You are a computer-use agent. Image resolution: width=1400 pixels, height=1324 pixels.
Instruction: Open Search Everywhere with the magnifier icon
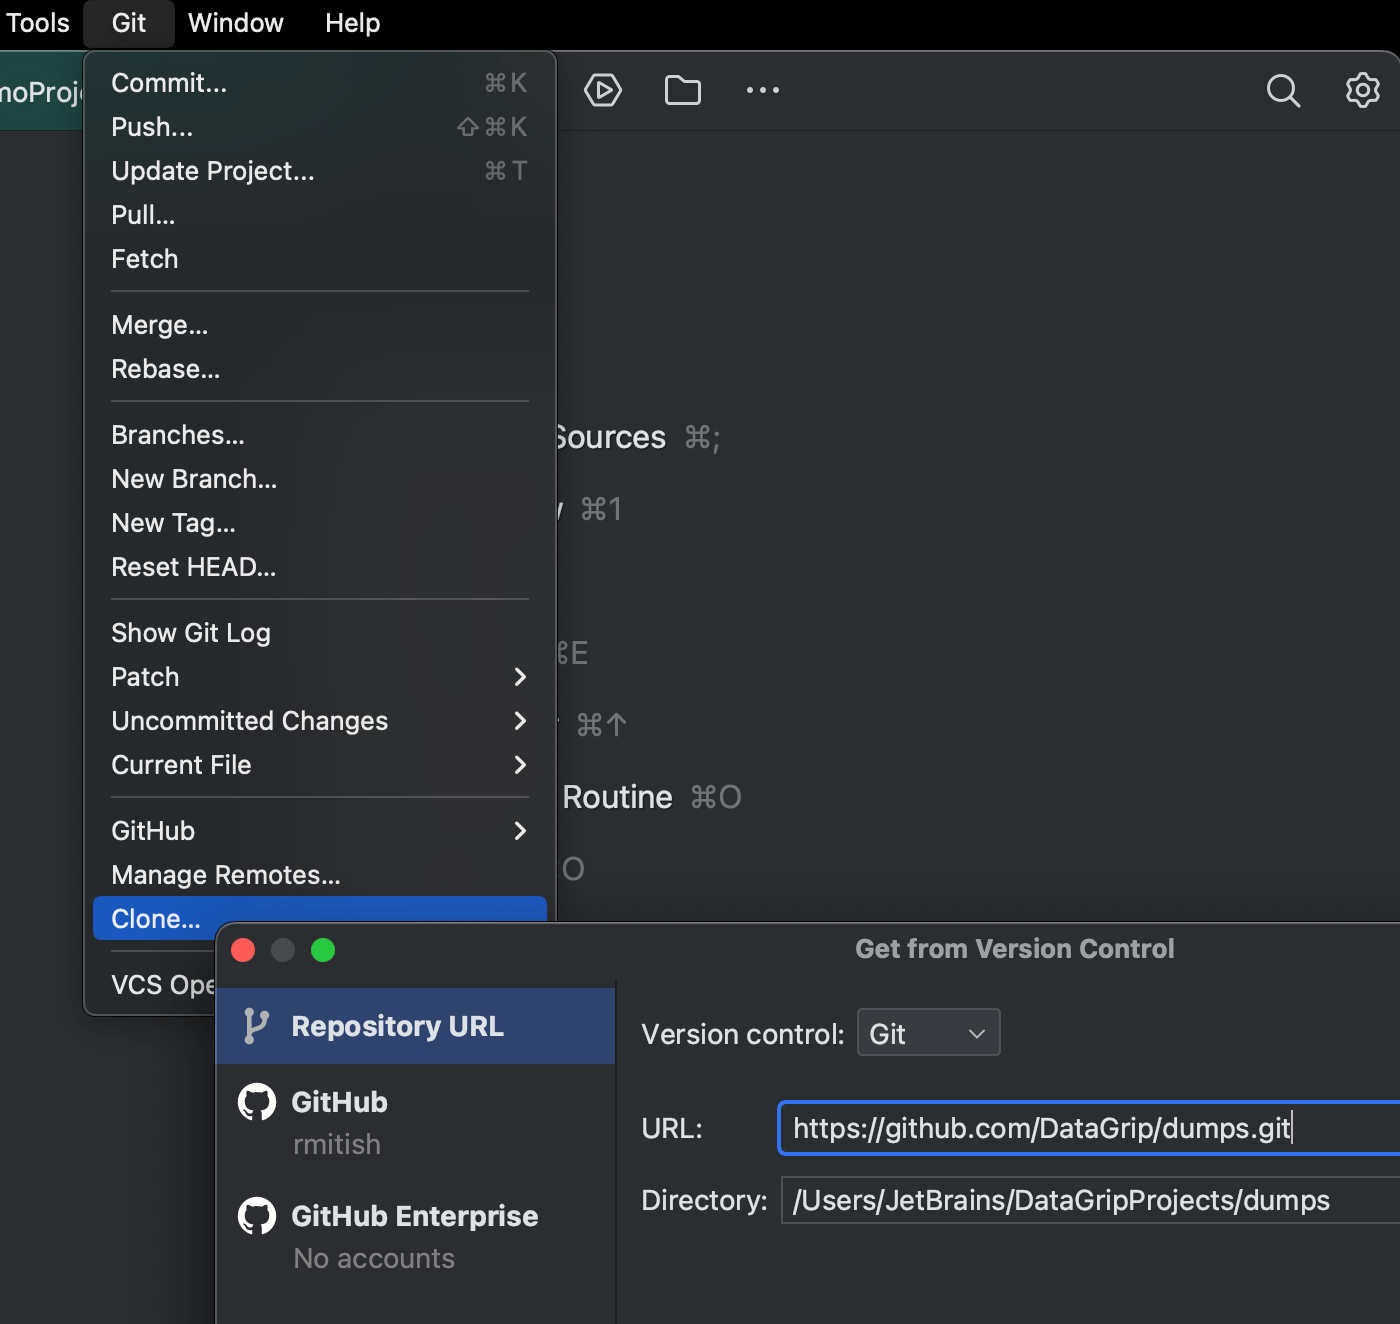pos(1283,90)
